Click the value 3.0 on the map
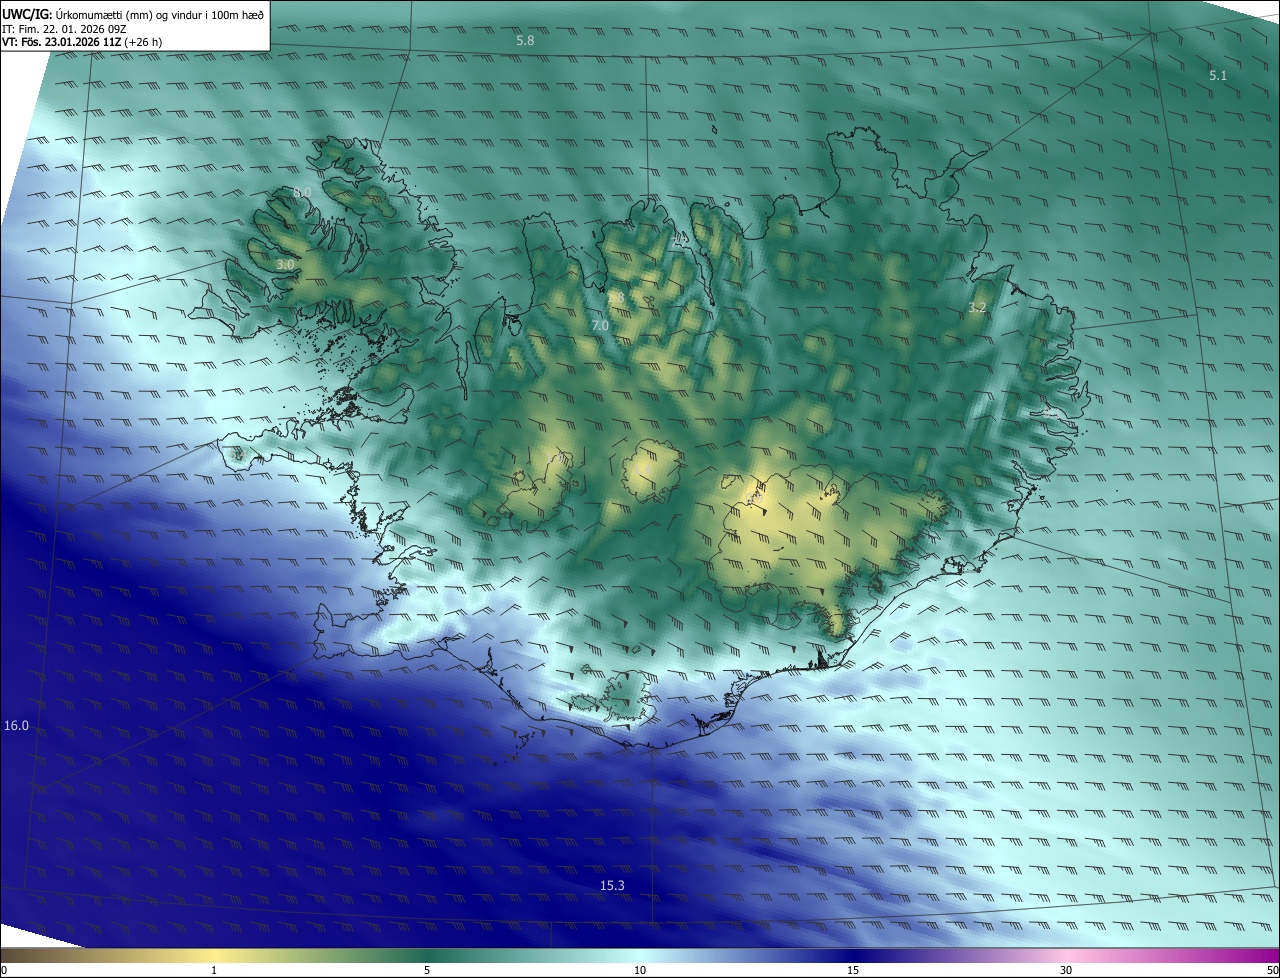The image size is (1280, 978). 286,264
